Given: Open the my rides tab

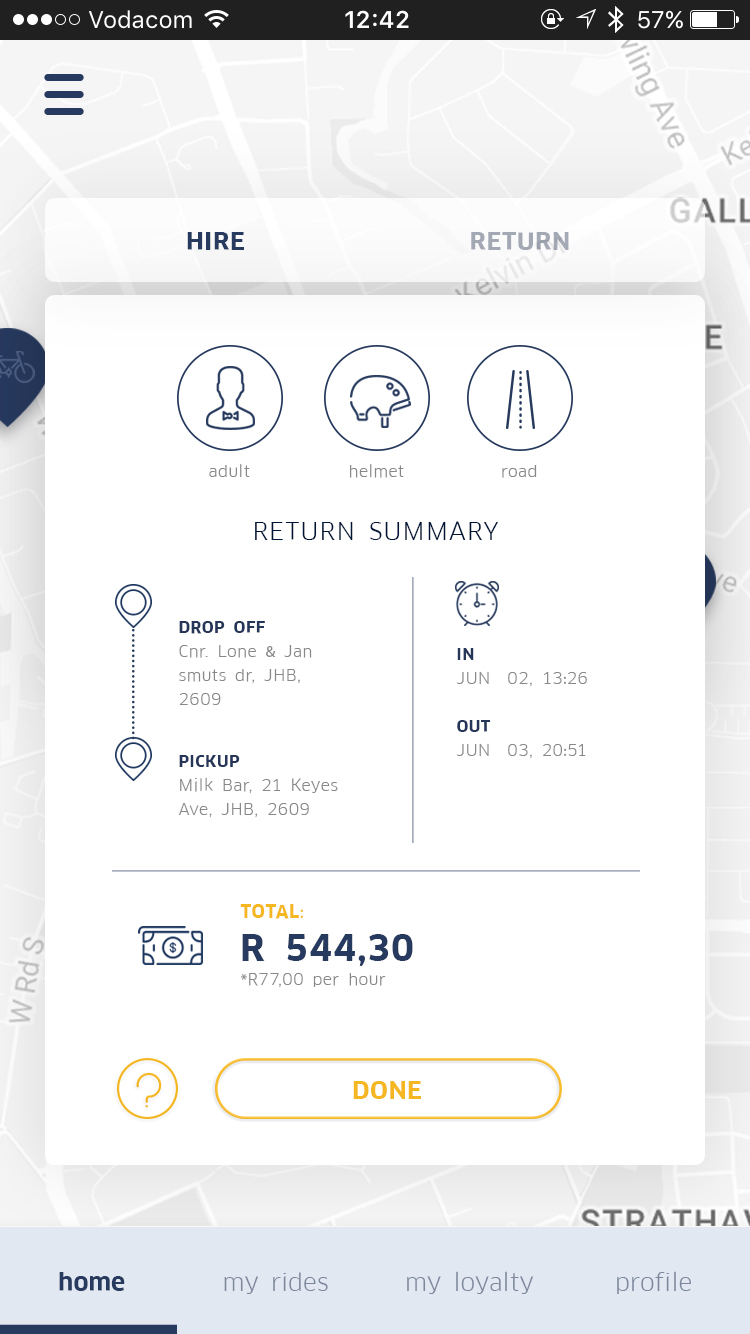Looking at the screenshot, I should pos(276,1282).
